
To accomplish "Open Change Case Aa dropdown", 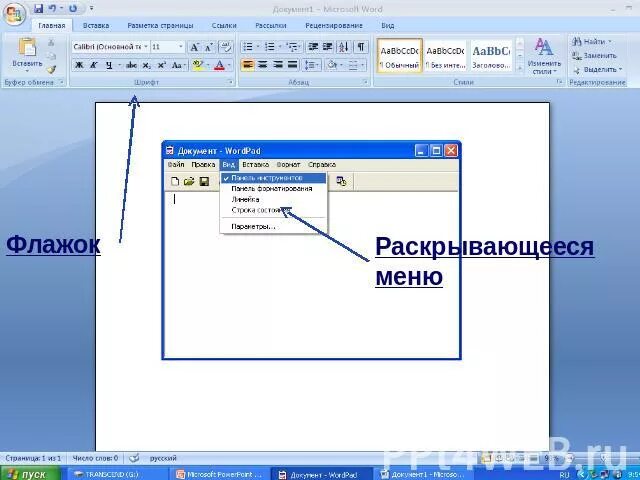I will 178,65.
